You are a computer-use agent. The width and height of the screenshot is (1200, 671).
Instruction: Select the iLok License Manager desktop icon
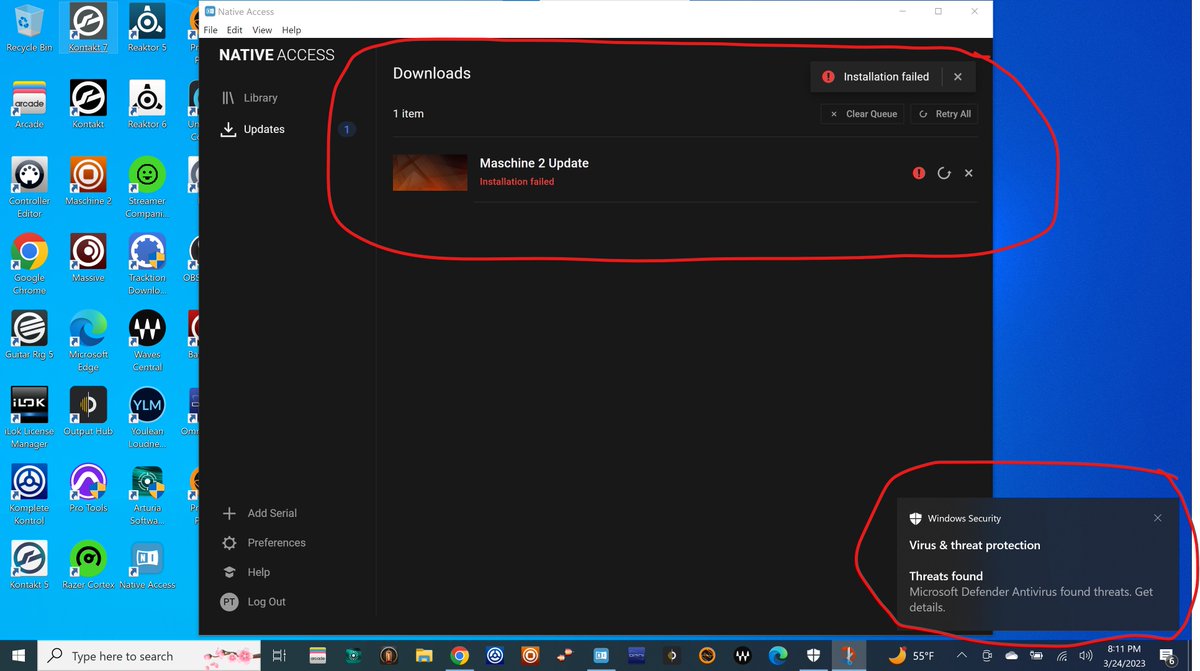pos(29,418)
